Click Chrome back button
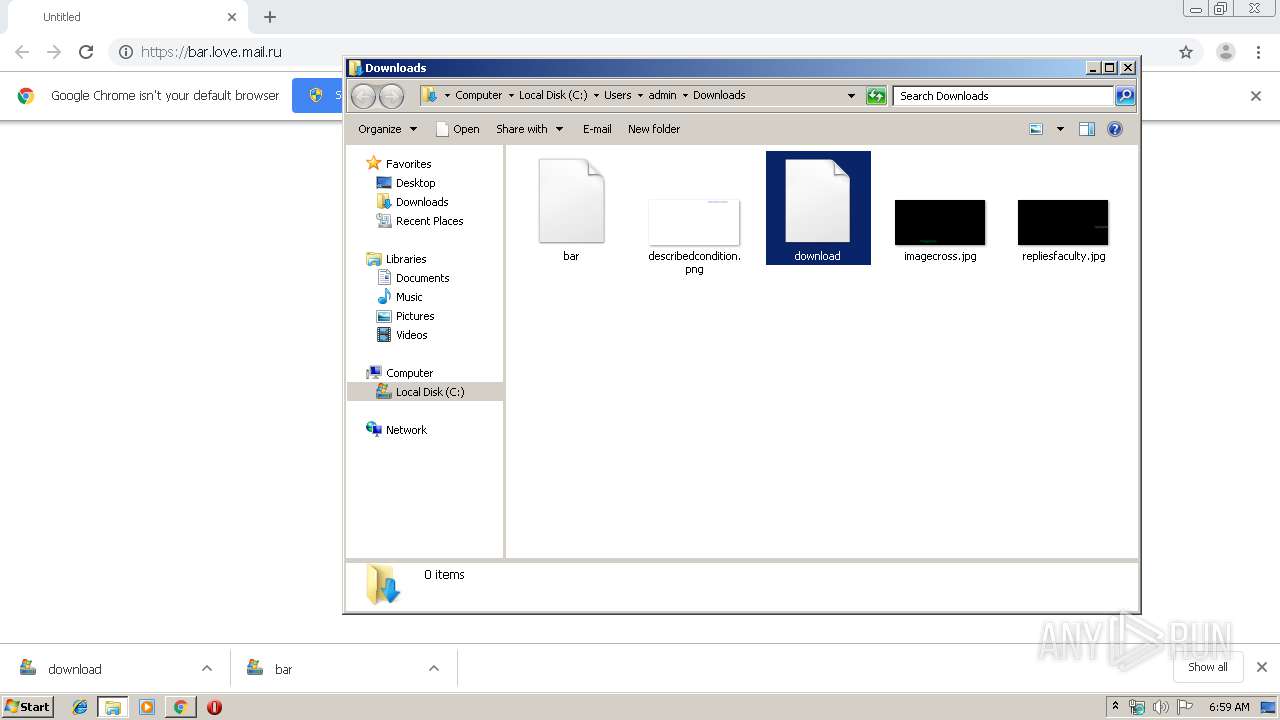 coord(22,52)
